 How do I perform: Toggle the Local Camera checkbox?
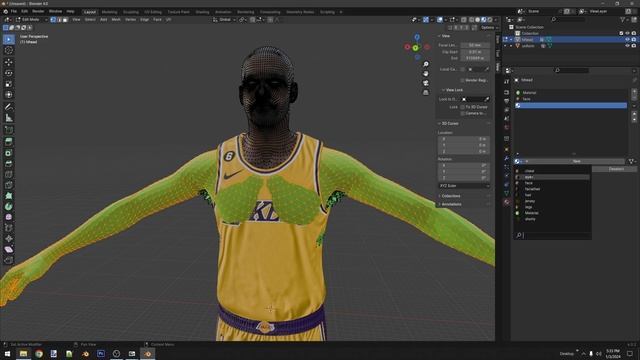pos(462,69)
